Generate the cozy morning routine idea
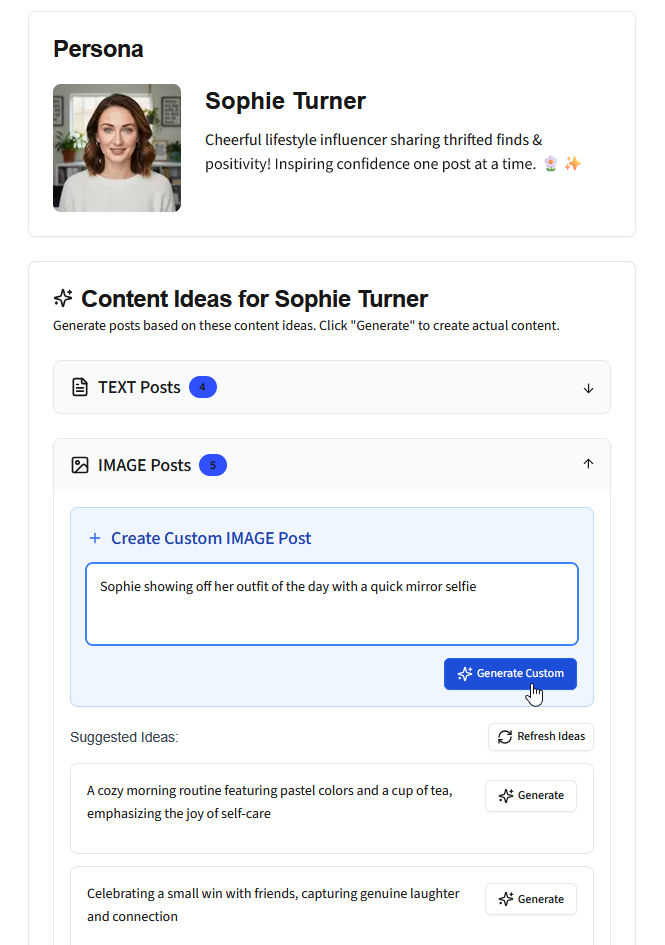The height and width of the screenshot is (945, 665). [x=531, y=796]
